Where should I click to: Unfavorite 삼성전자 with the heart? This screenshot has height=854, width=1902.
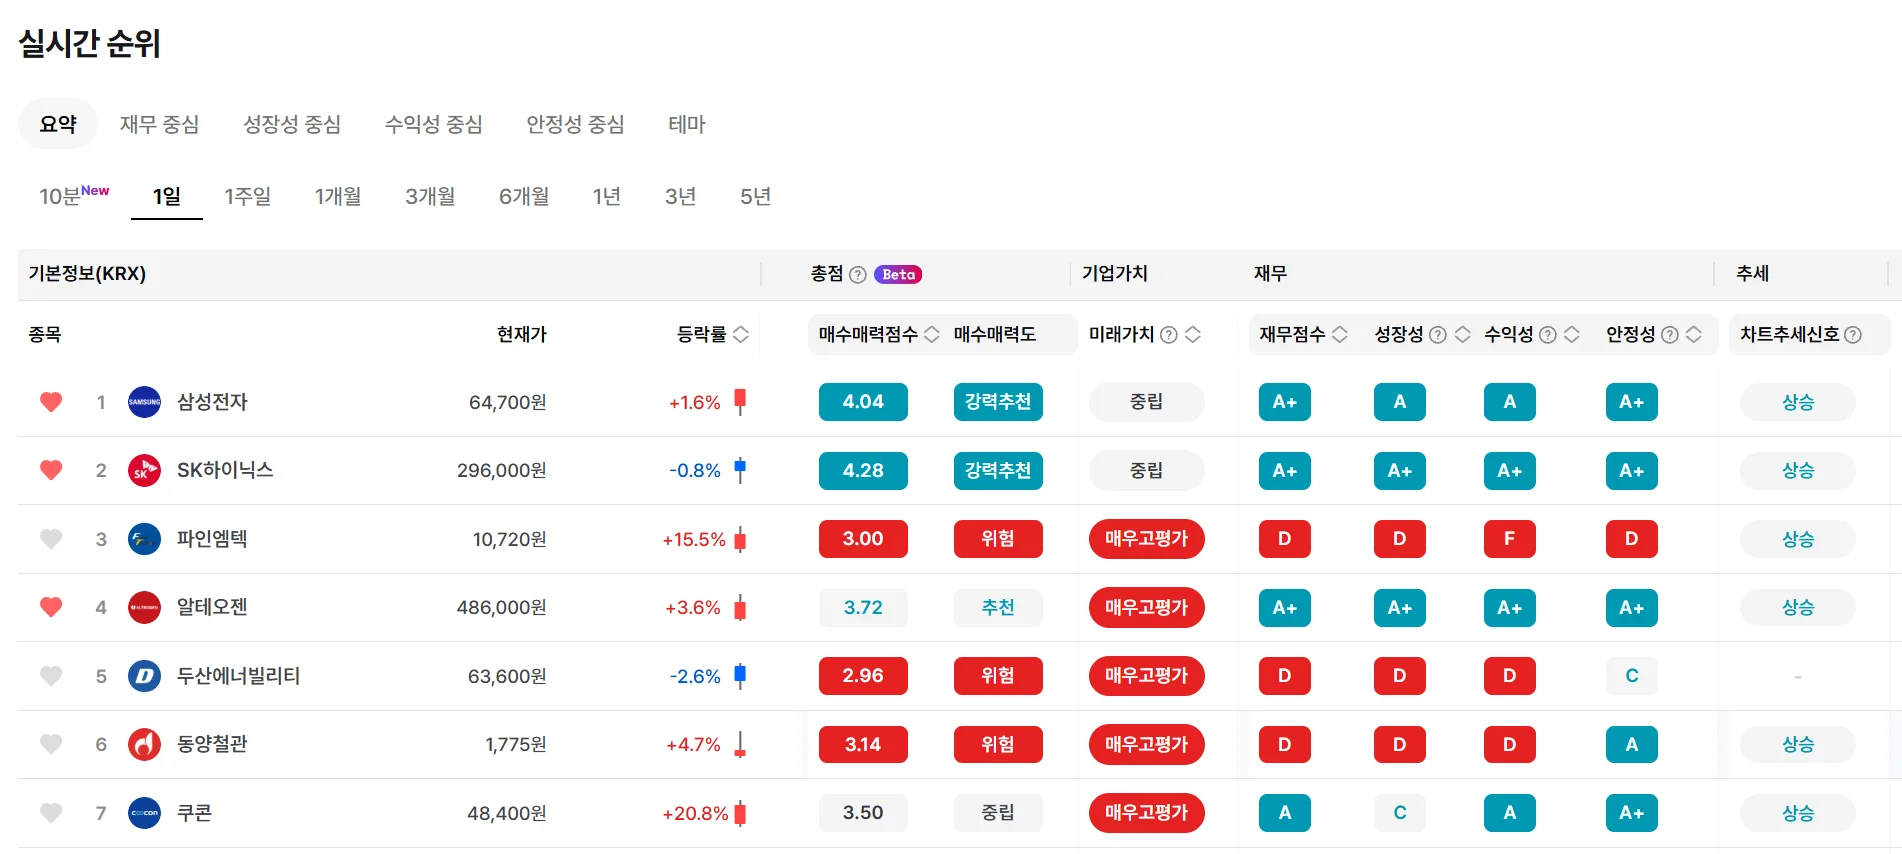tap(51, 402)
